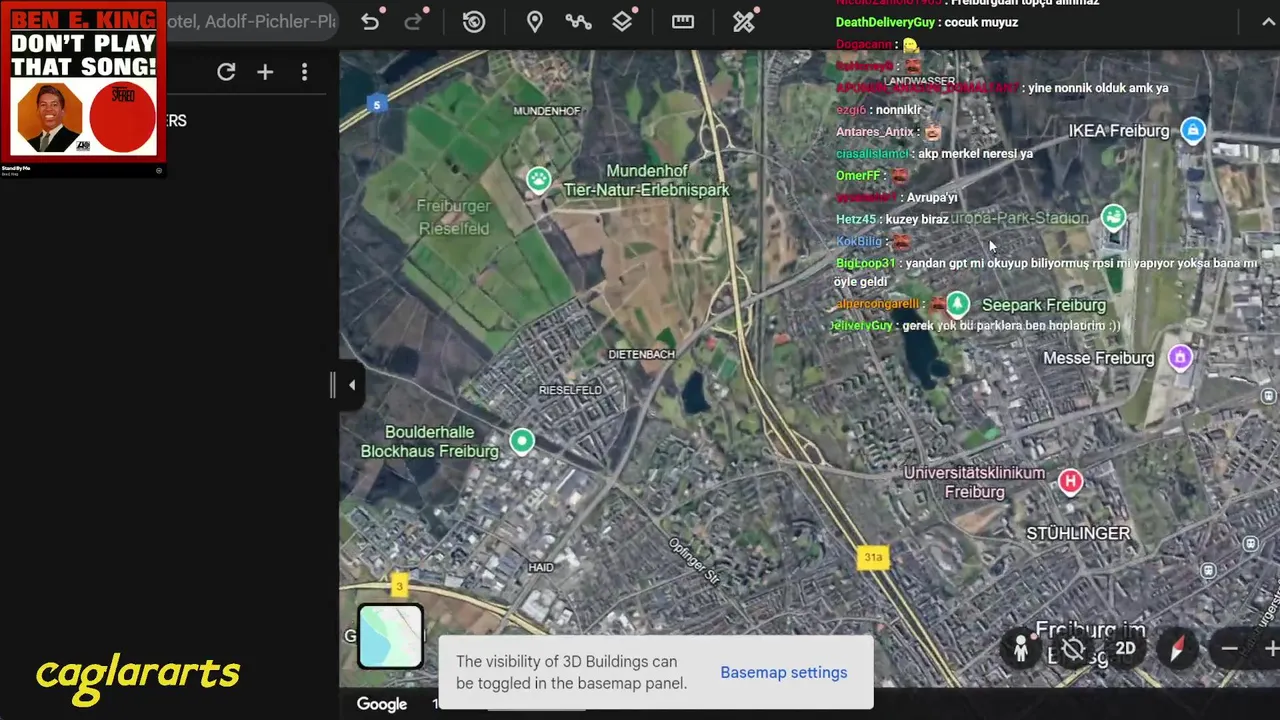Collapse the side panel with the arrow handle
Viewport: 1280px width, 720px height.
351,385
